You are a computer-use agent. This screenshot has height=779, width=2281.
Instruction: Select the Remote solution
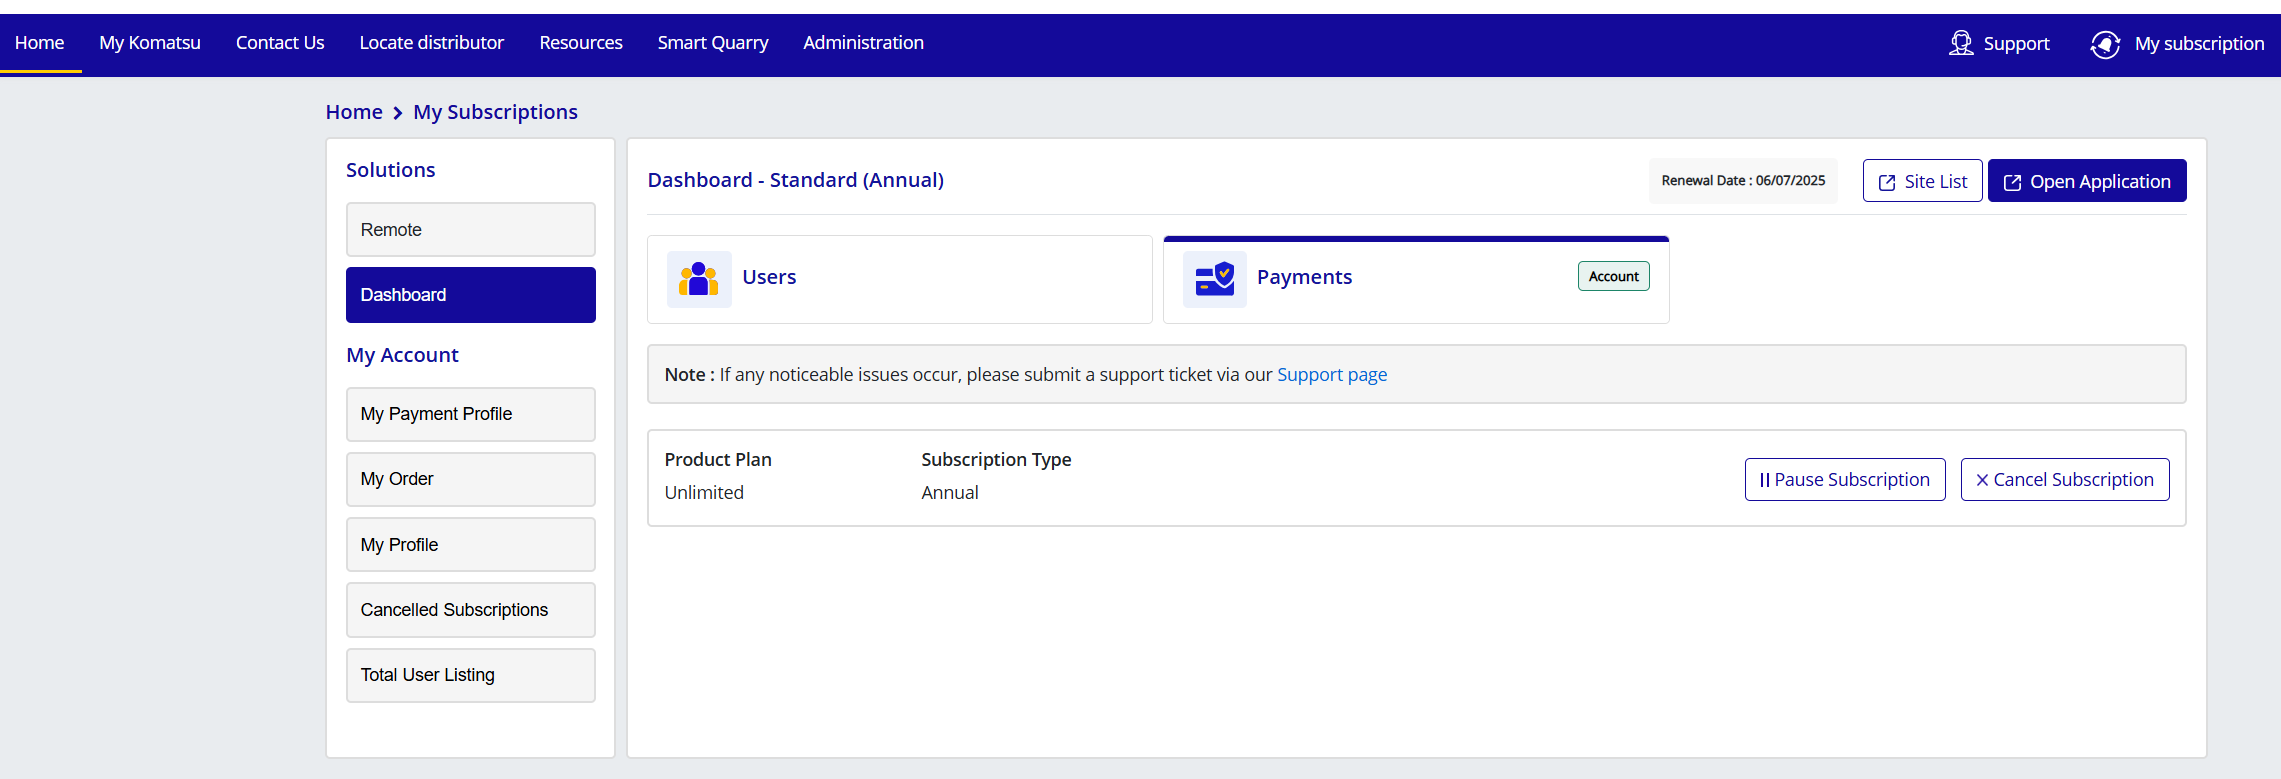pyautogui.click(x=471, y=230)
